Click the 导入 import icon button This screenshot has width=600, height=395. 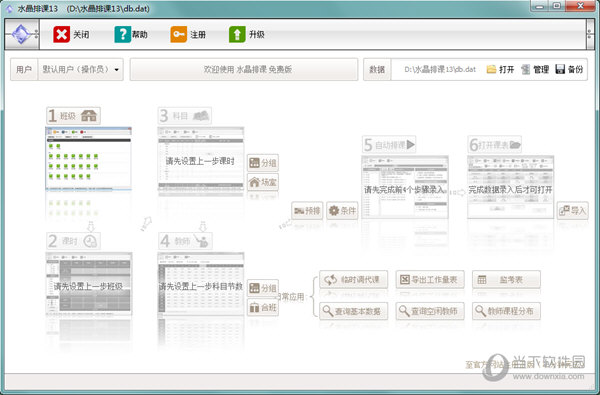click(x=573, y=211)
